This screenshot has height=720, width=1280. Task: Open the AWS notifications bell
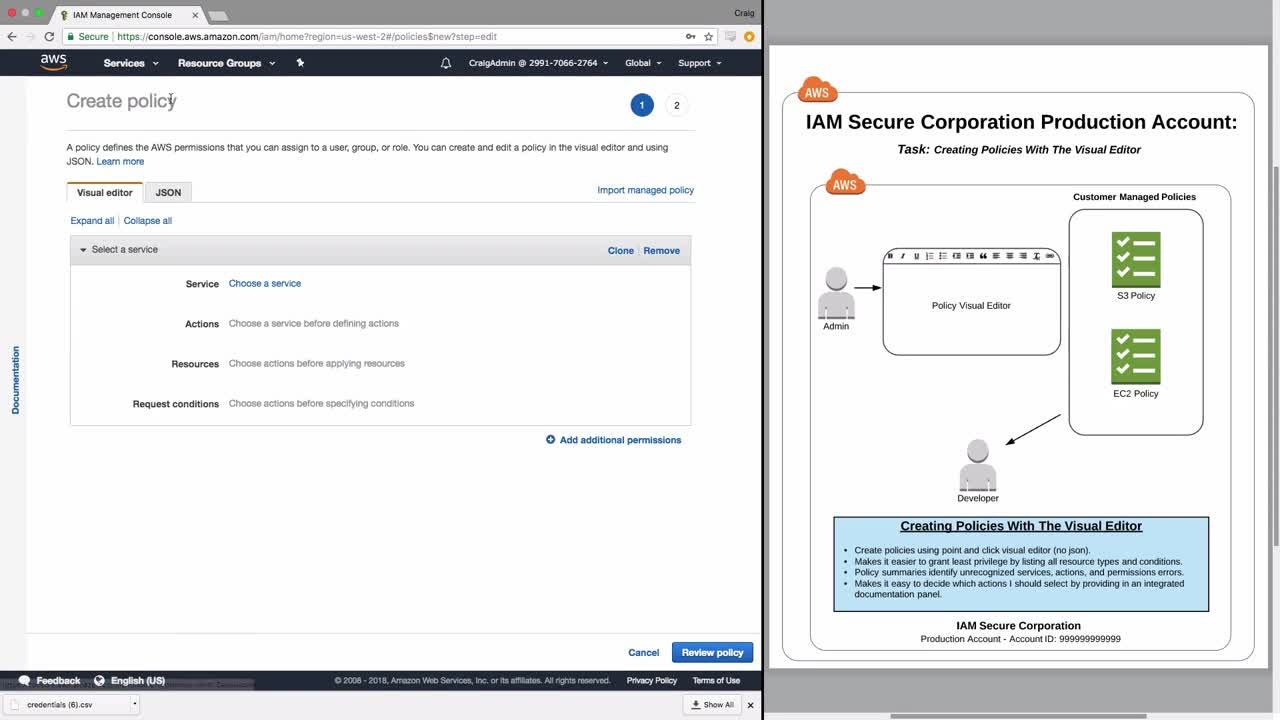(446, 63)
